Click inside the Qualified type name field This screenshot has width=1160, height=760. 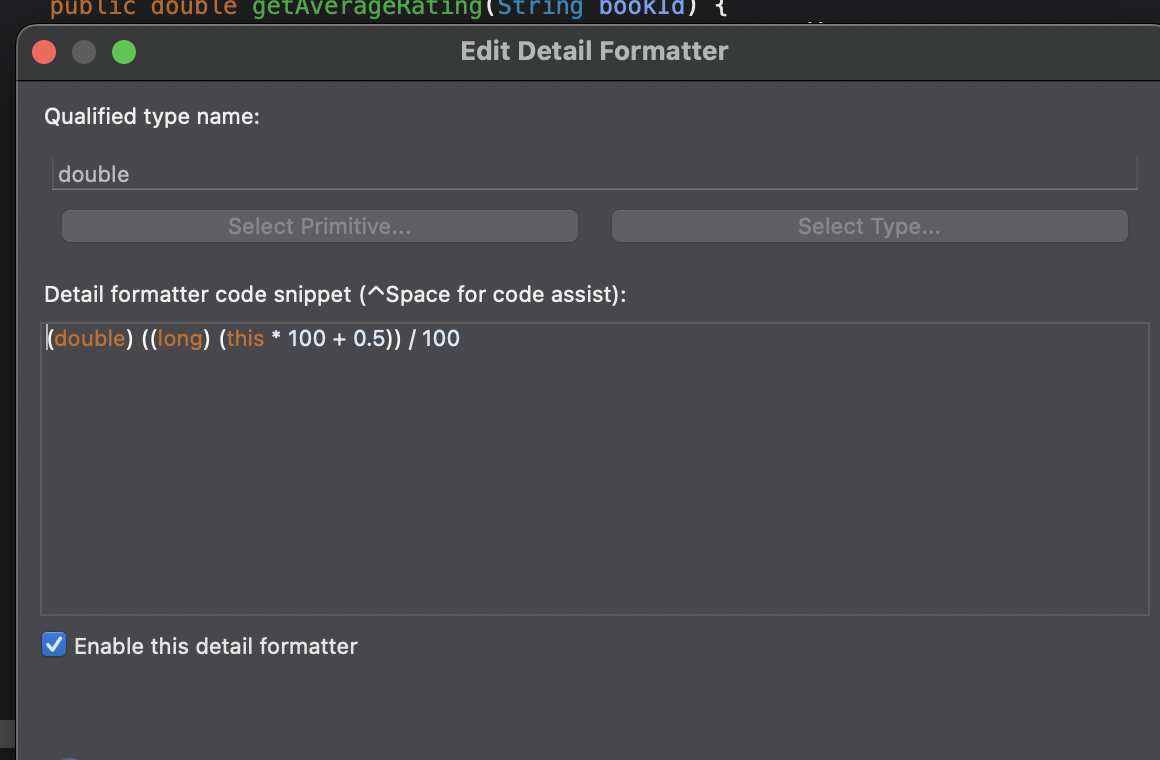pos(400,173)
